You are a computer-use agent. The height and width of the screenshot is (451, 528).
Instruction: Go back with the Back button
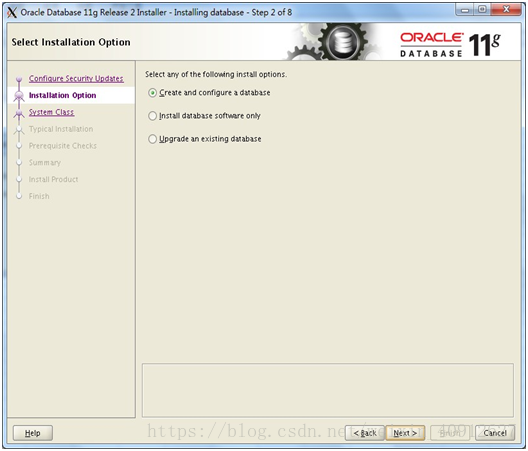click(x=365, y=433)
